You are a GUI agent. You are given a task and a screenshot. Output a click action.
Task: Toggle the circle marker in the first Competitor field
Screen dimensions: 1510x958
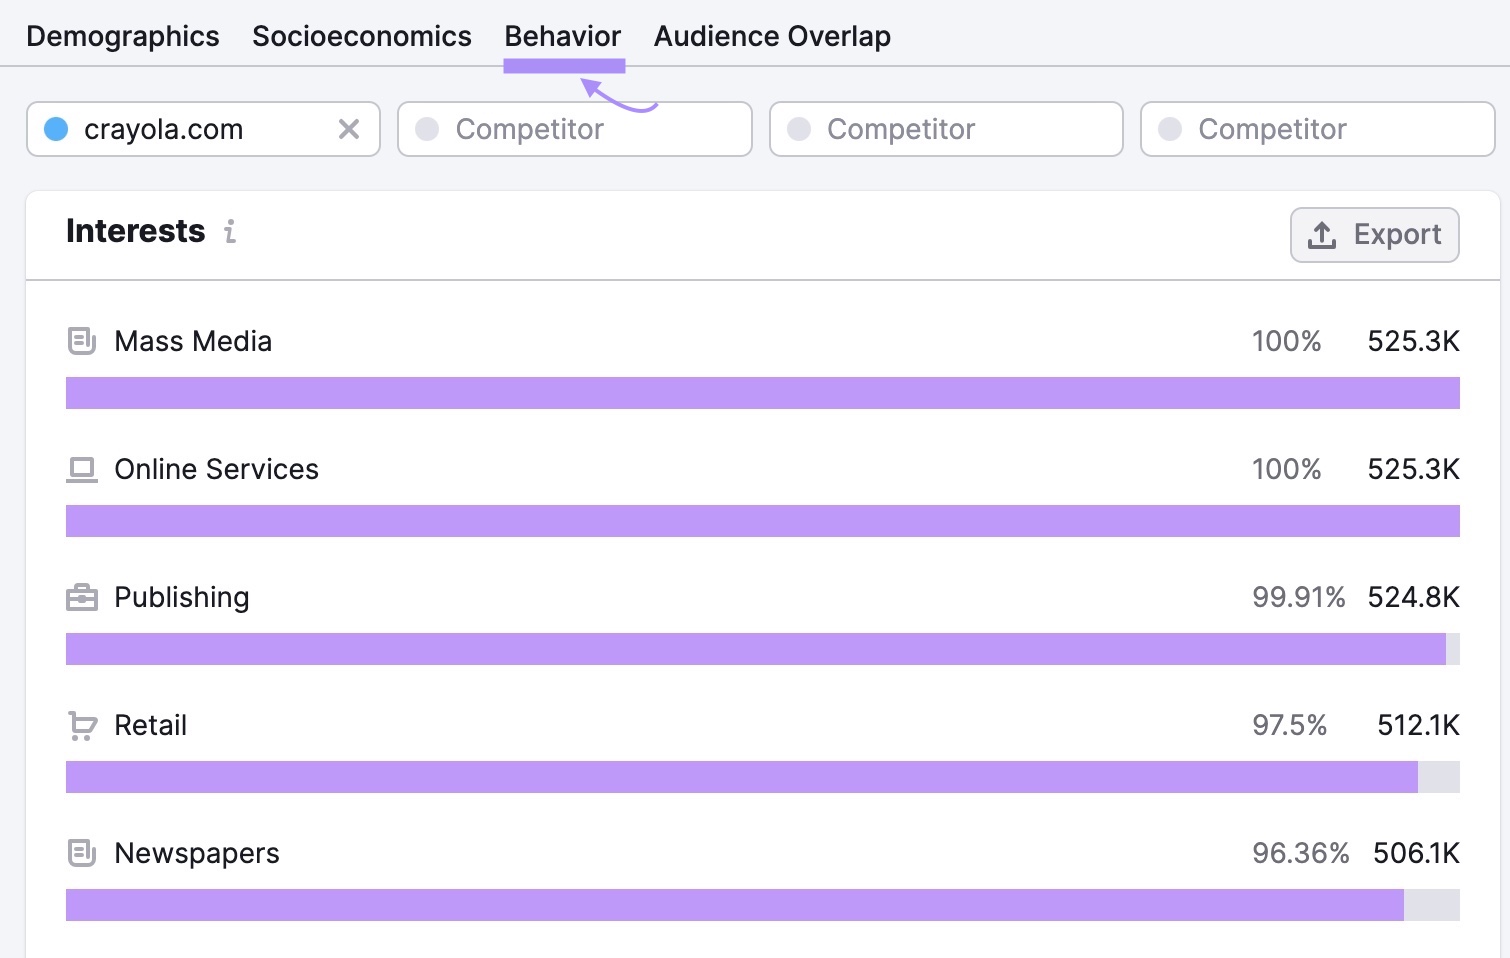[428, 129]
